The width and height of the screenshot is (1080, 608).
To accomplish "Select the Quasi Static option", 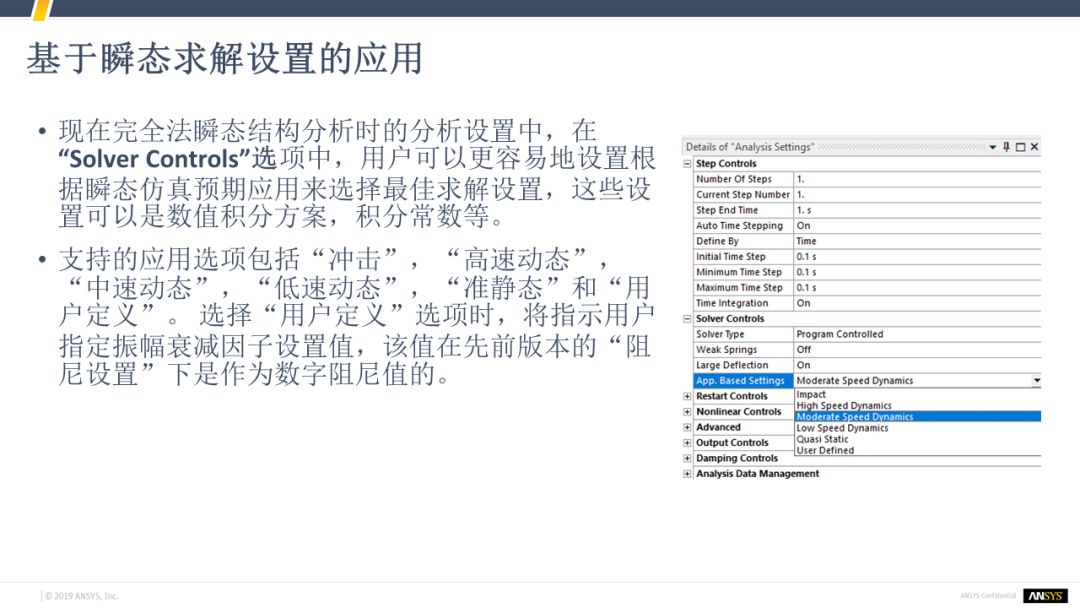I will pyautogui.click(x=822, y=439).
